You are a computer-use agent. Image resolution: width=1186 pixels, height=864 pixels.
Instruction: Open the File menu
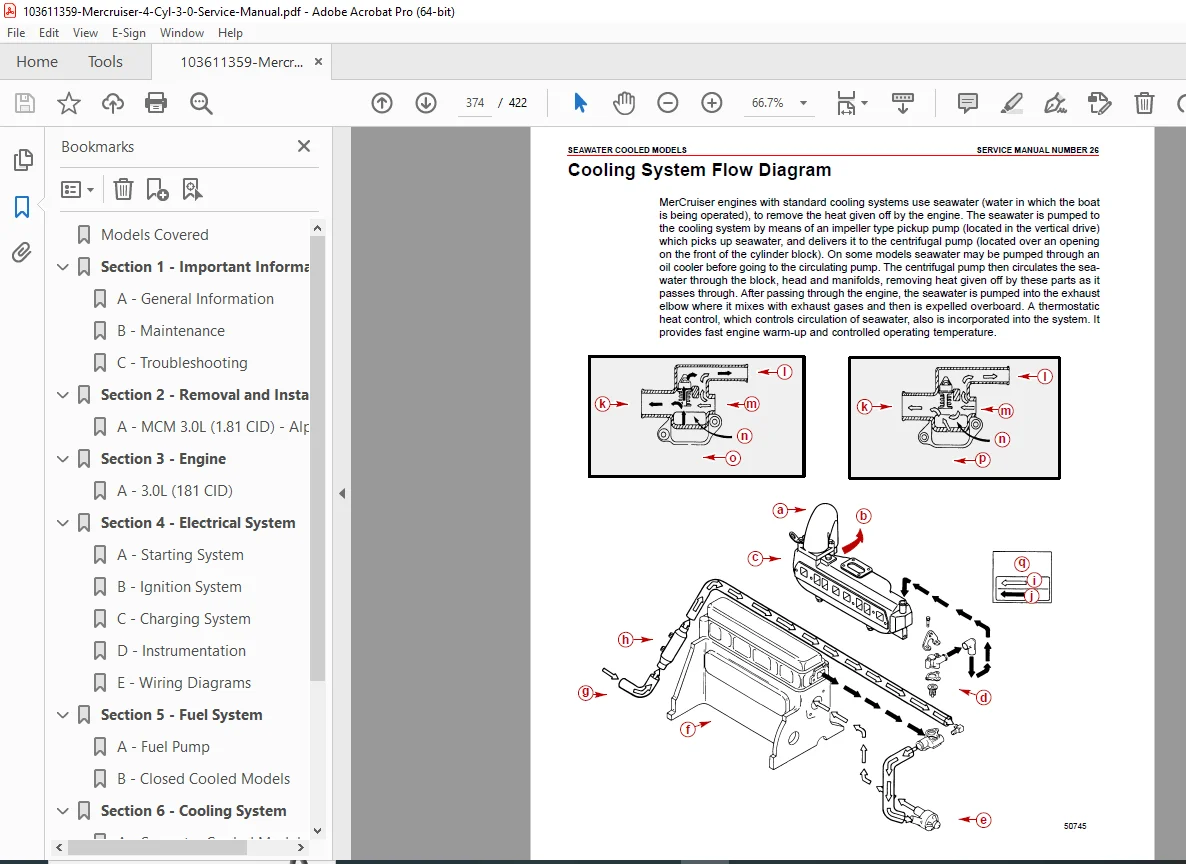point(16,33)
